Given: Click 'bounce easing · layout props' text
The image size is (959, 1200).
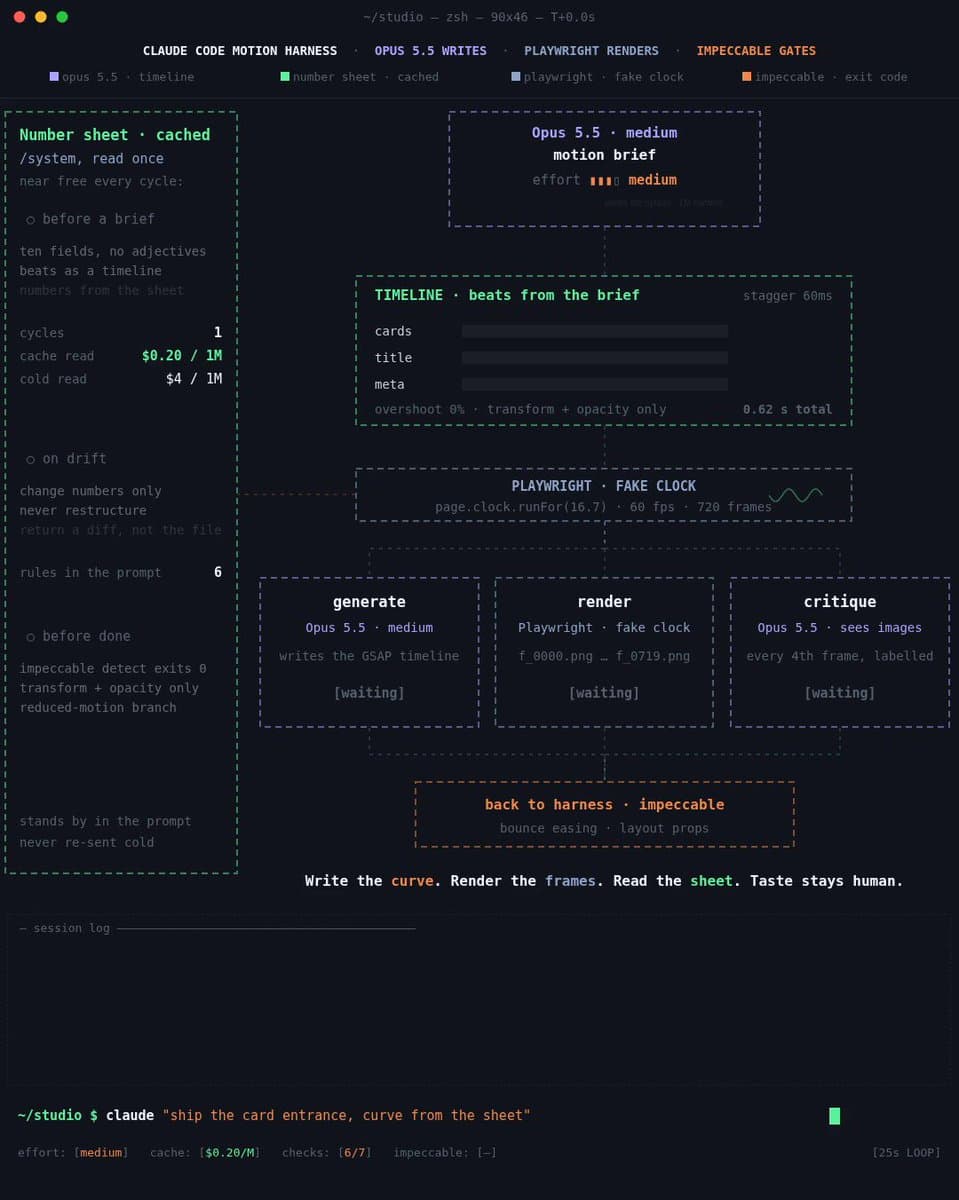Looking at the screenshot, I should (604, 828).
